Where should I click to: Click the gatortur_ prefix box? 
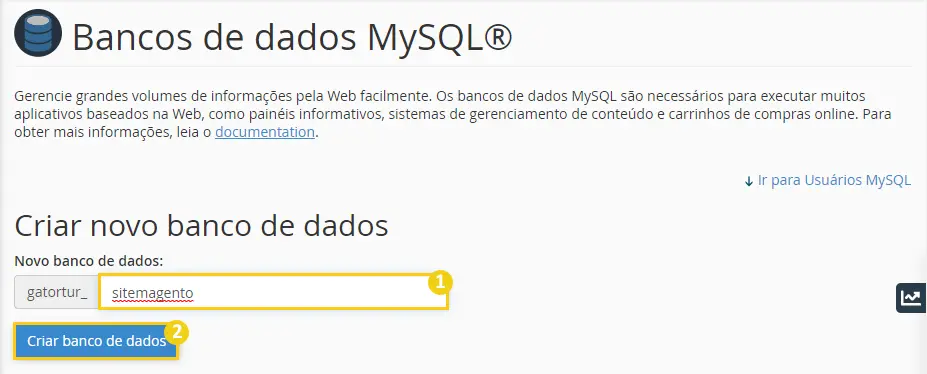57,292
